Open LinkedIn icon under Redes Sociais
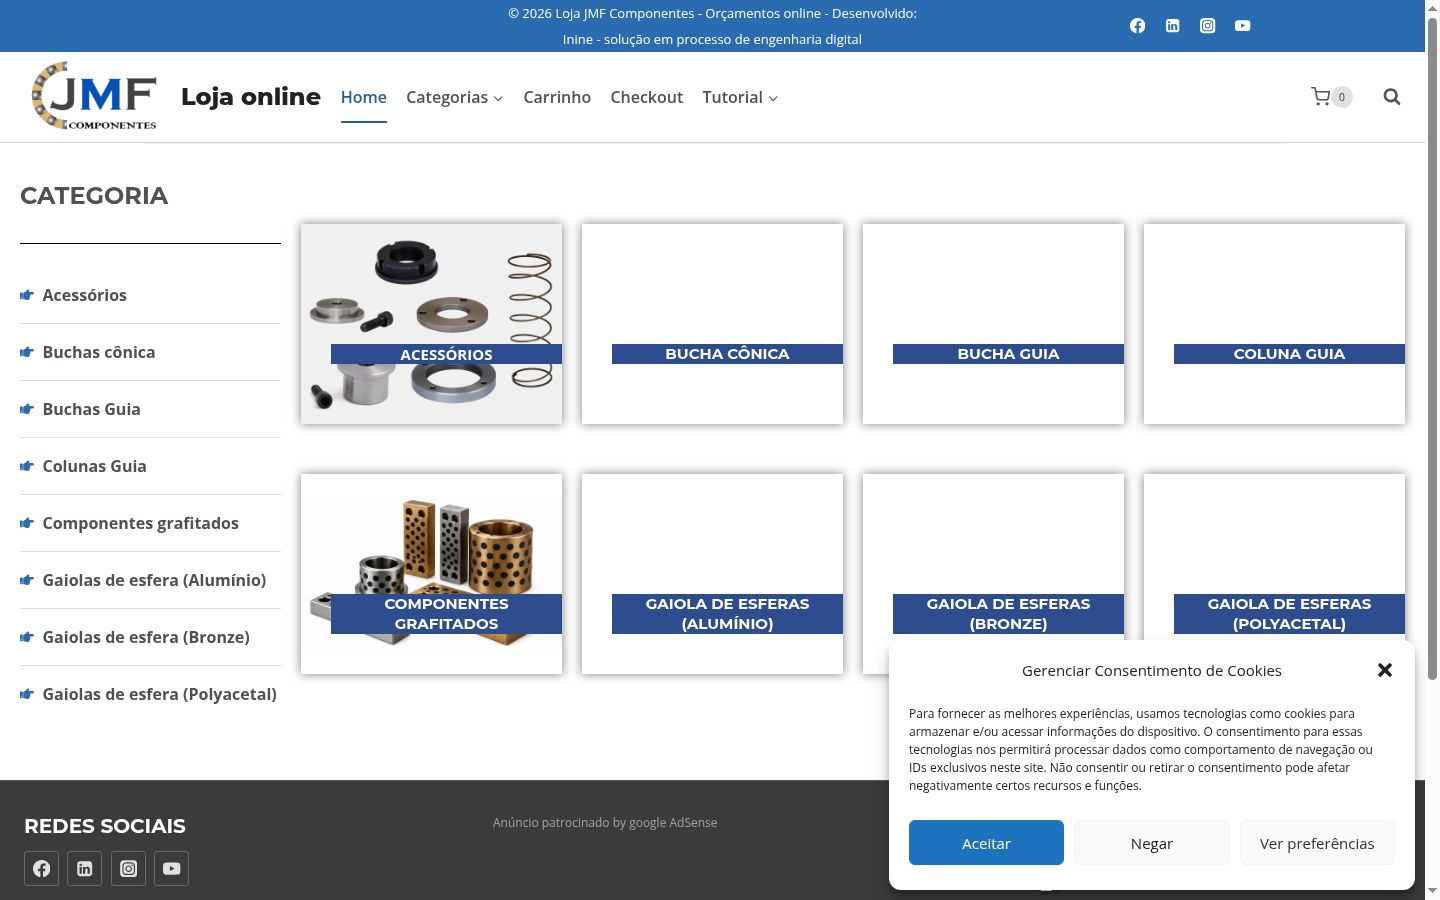 pos(85,868)
